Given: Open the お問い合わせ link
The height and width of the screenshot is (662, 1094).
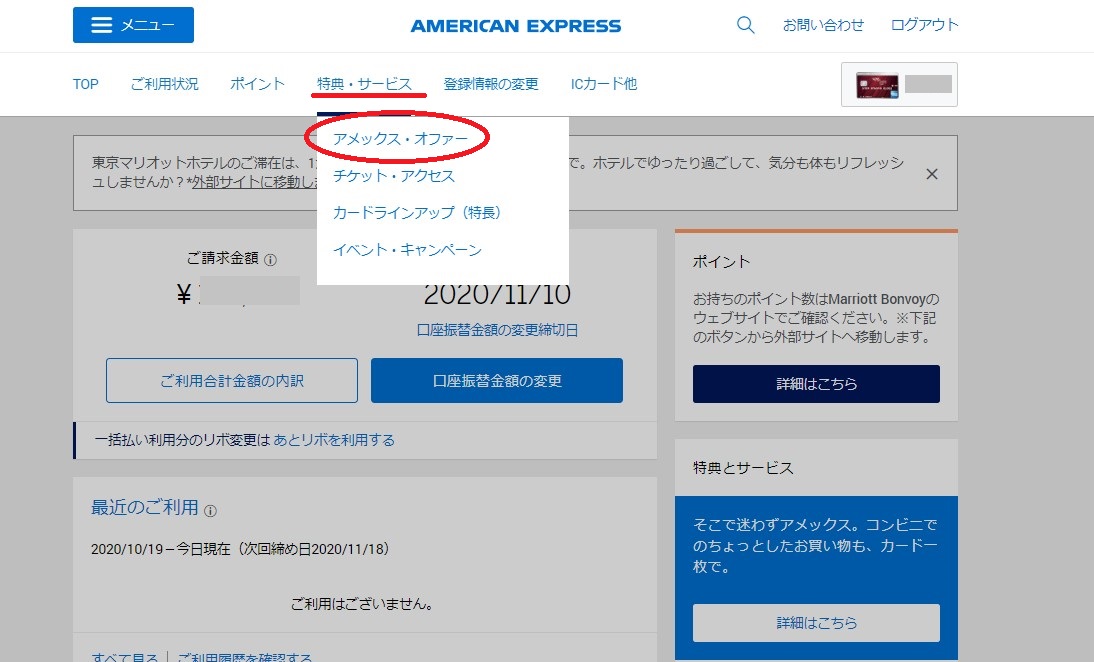Looking at the screenshot, I should click(823, 25).
